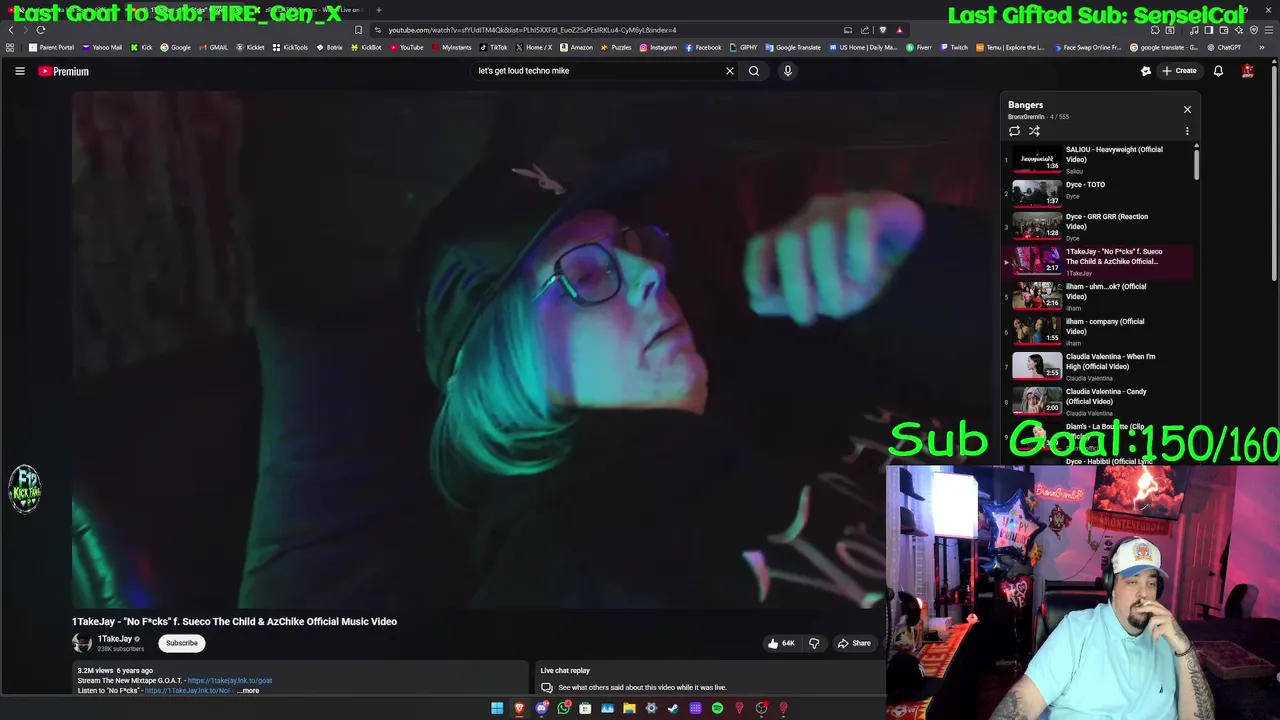Open the account avatar menu
Screen dimensions: 1280x720
pyautogui.click(x=1248, y=71)
